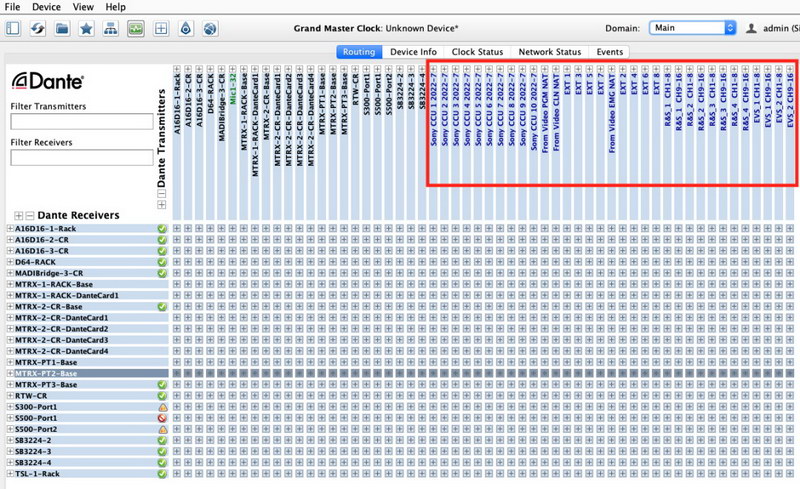Viewport: 800px width, 489px height.
Task: Open the Device menu
Action: click(46, 7)
